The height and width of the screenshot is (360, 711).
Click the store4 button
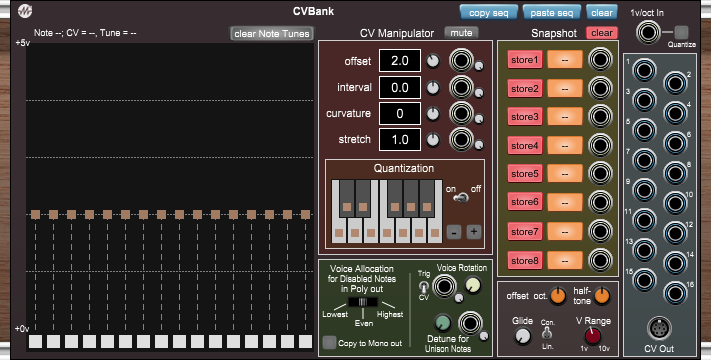[x=525, y=146]
